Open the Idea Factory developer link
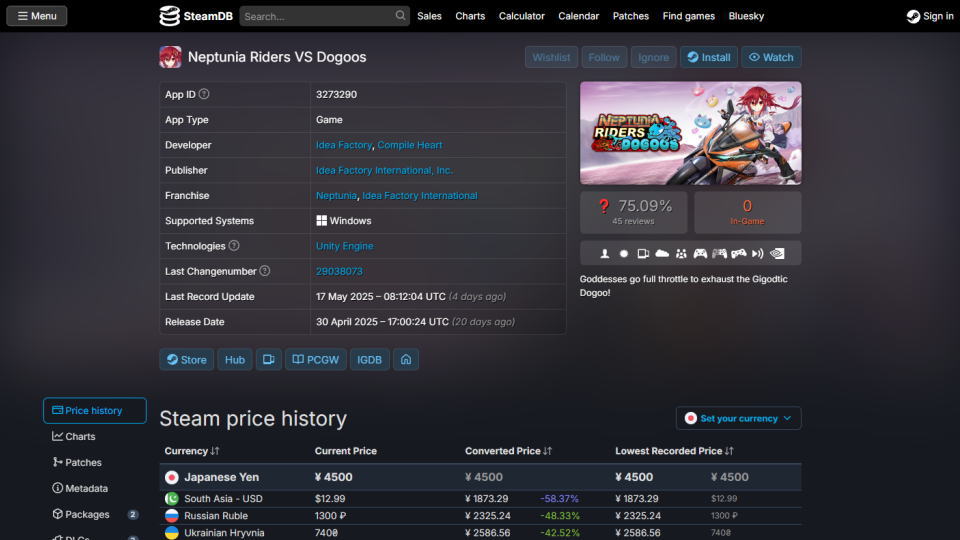Screen dimensions: 960x540 point(343,145)
